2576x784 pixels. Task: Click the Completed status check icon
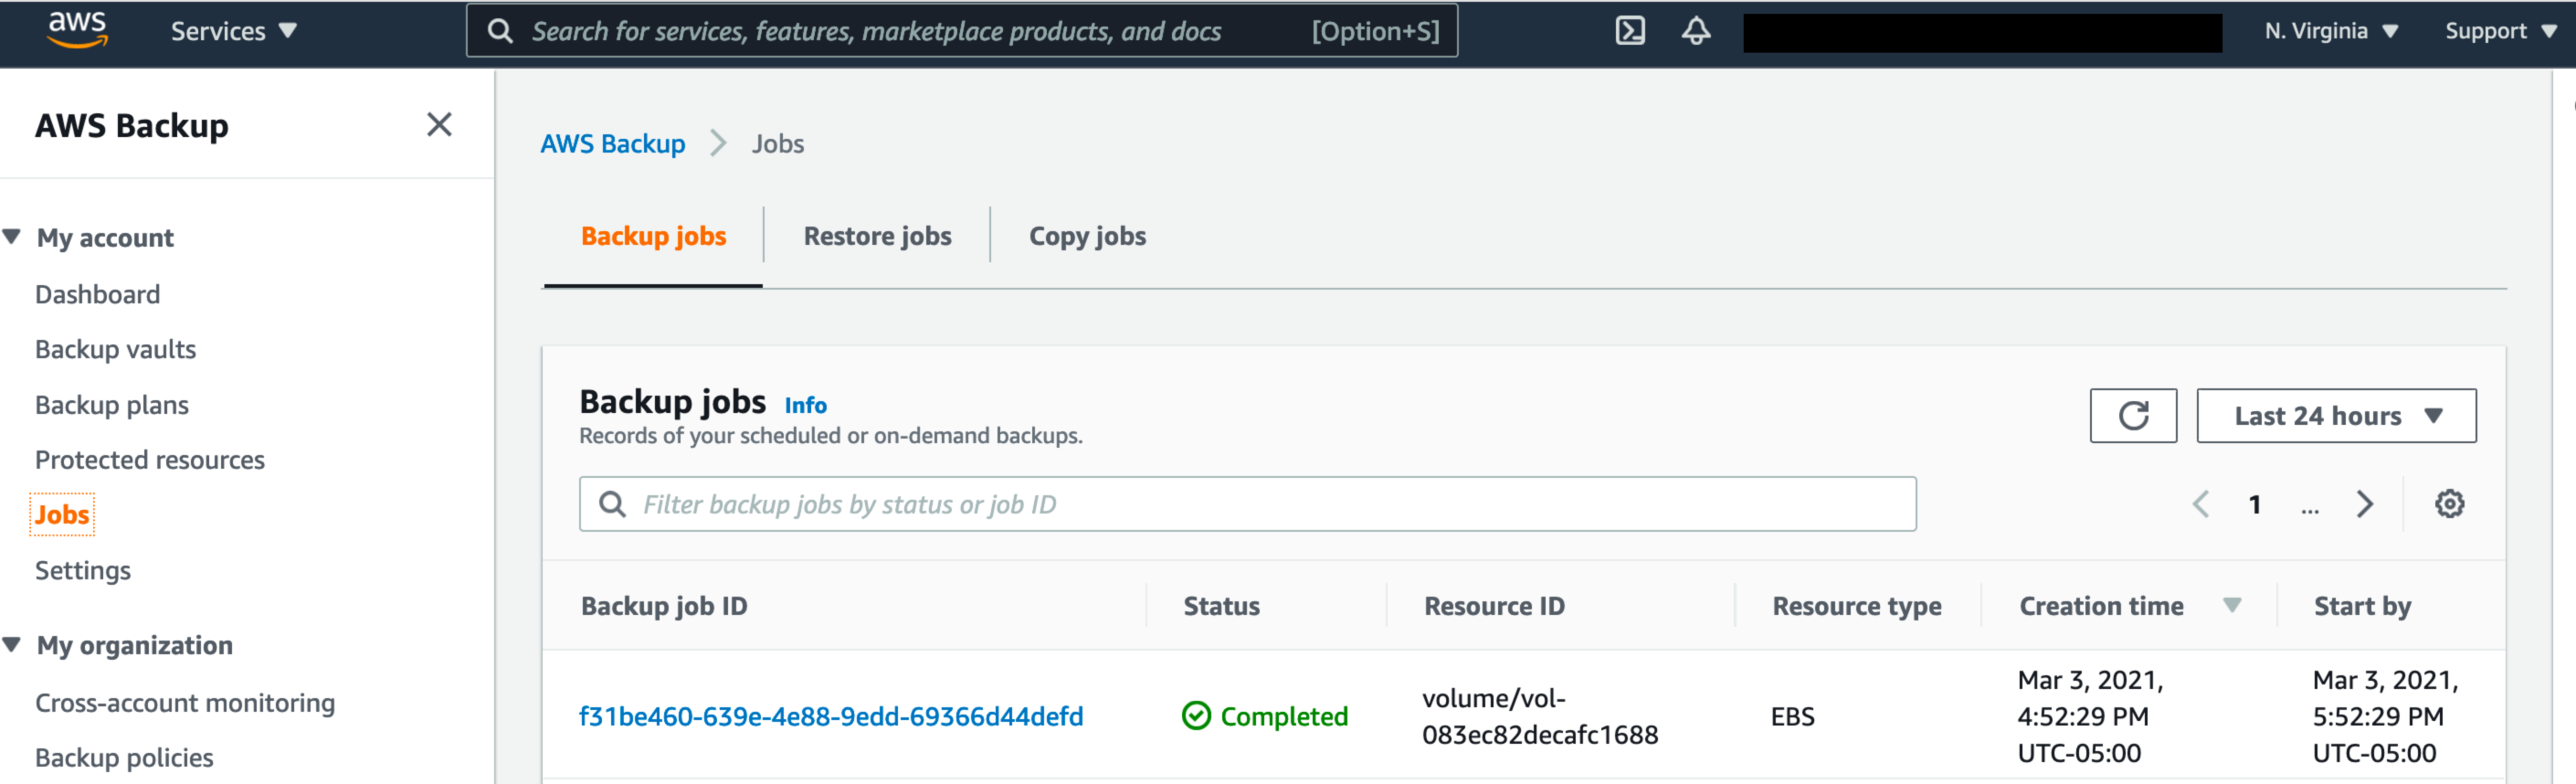coord(1196,716)
